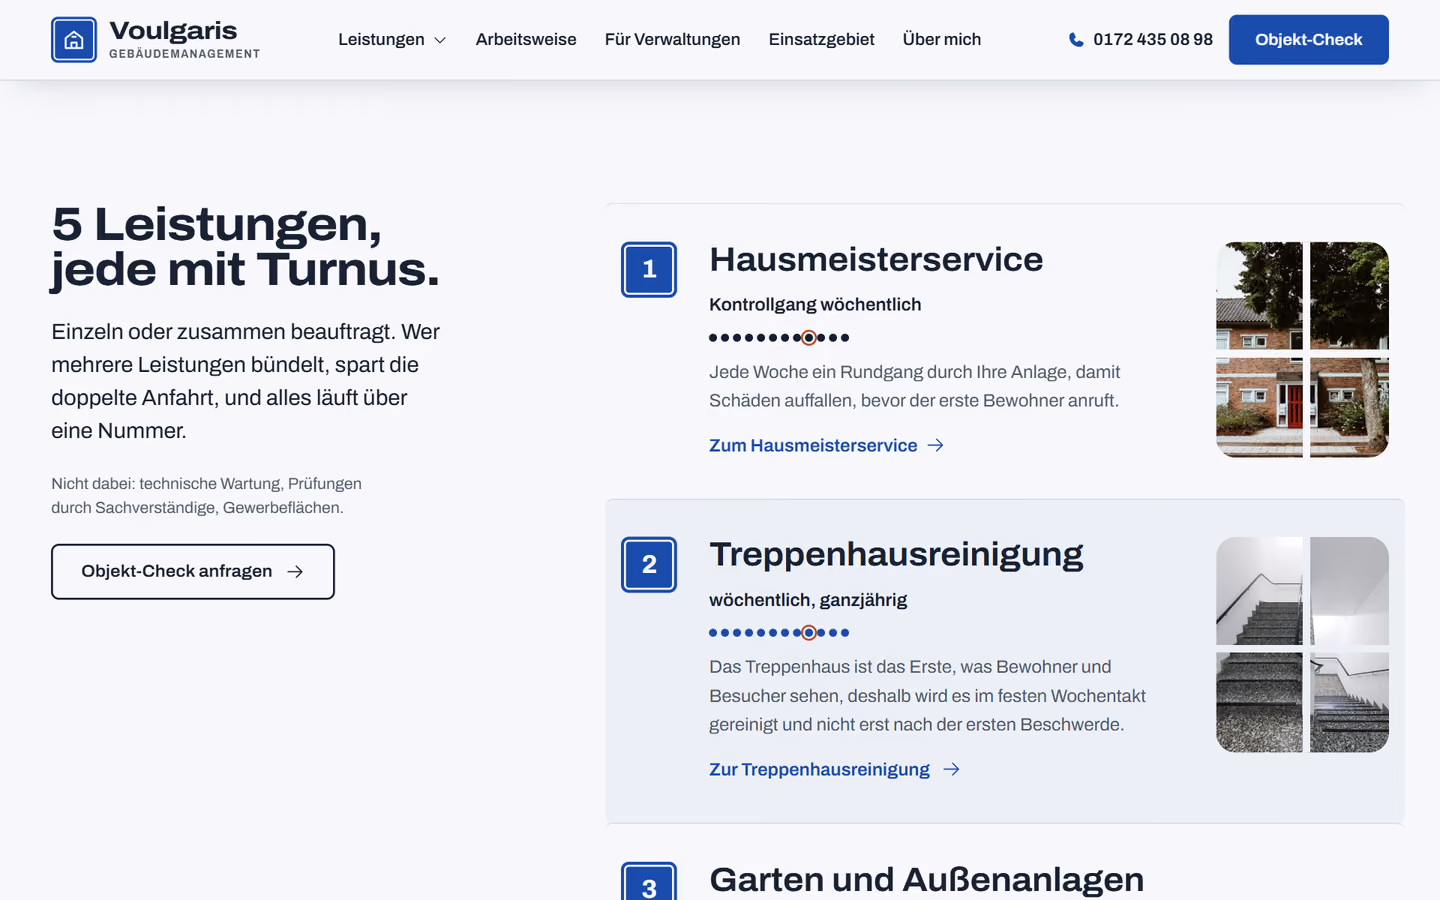This screenshot has height=900, width=1440.
Task: Select the Einsatzgebiet nav item
Action: 822,40
